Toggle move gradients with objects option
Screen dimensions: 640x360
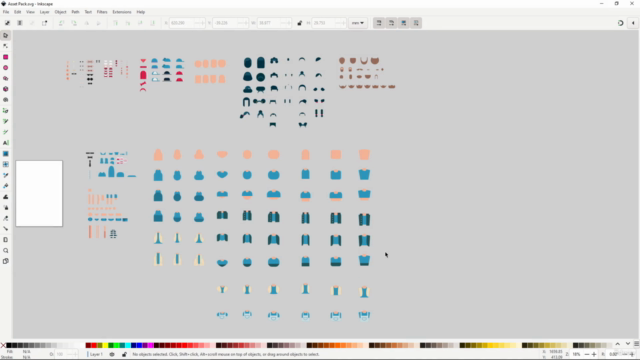[404, 23]
